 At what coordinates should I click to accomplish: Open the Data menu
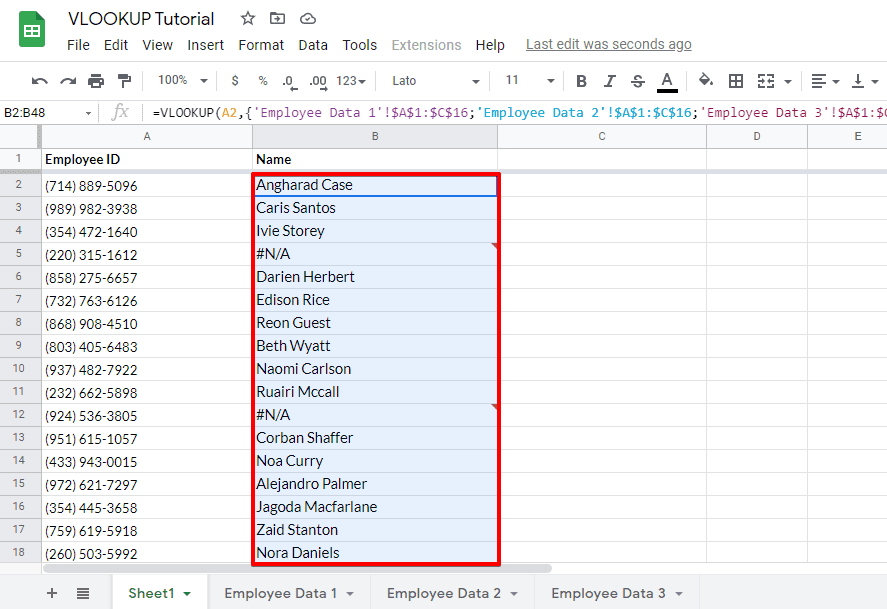[x=313, y=44]
